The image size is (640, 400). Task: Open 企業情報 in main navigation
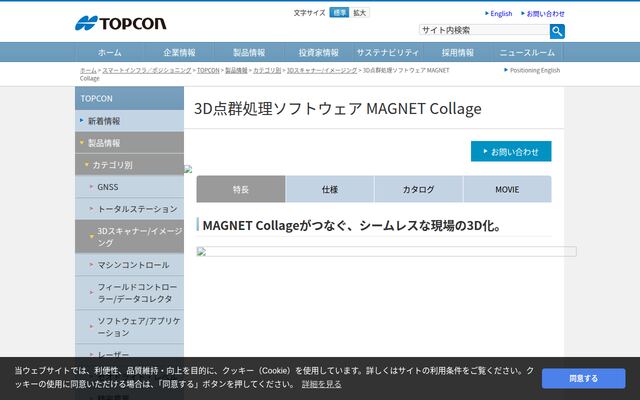pyautogui.click(x=179, y=52)
